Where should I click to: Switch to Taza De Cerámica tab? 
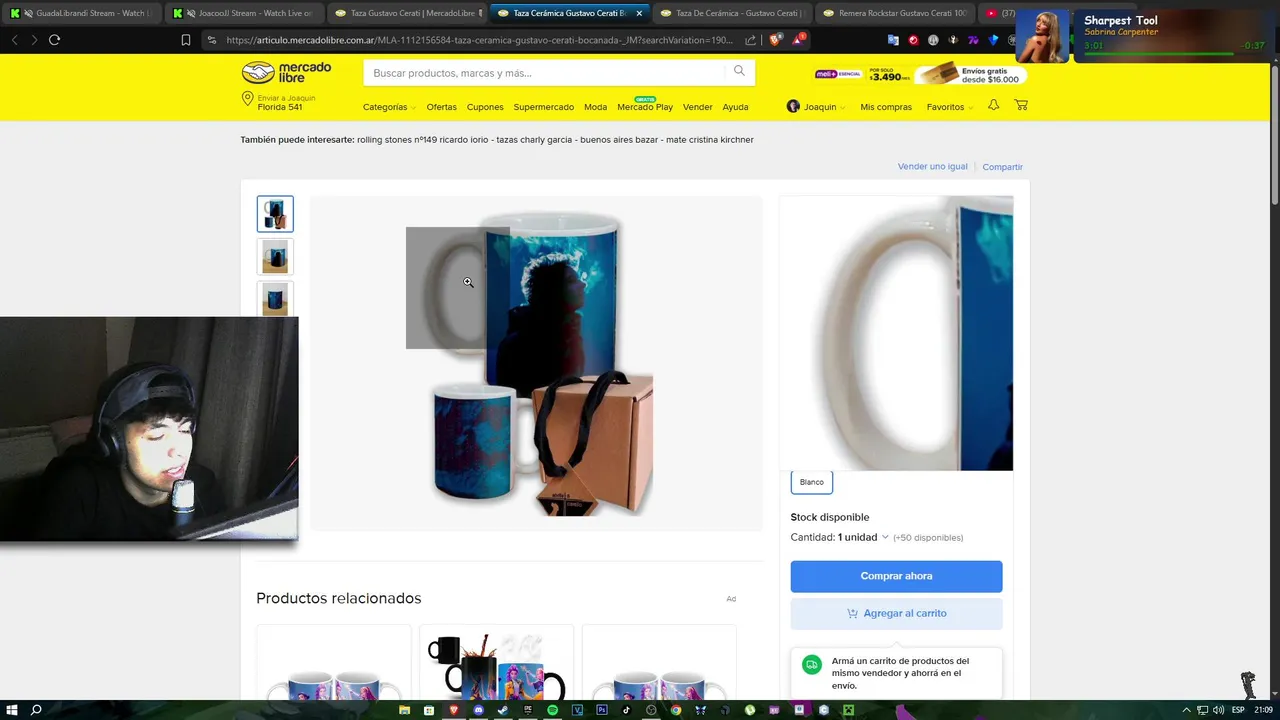pyautogui.click(x=734, y=13)
